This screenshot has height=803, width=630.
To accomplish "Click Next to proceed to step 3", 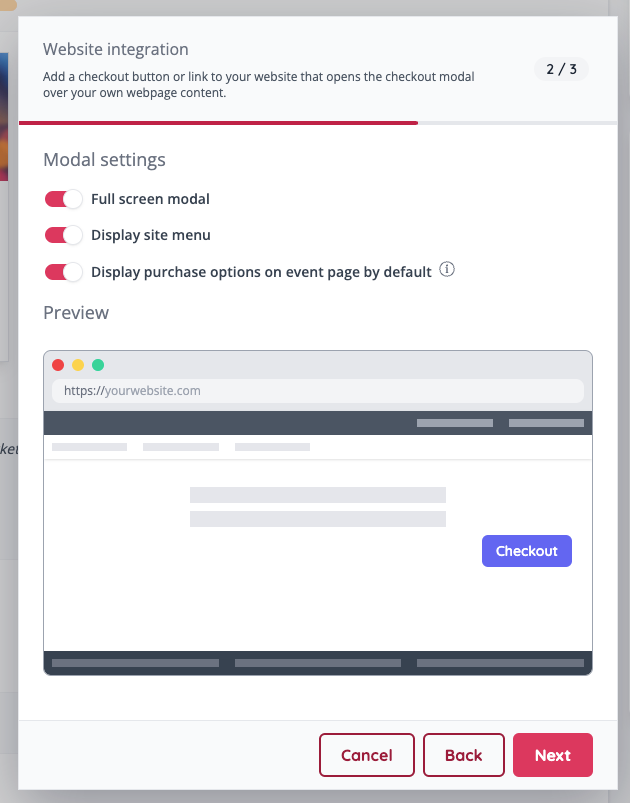I will coord(553,755).
